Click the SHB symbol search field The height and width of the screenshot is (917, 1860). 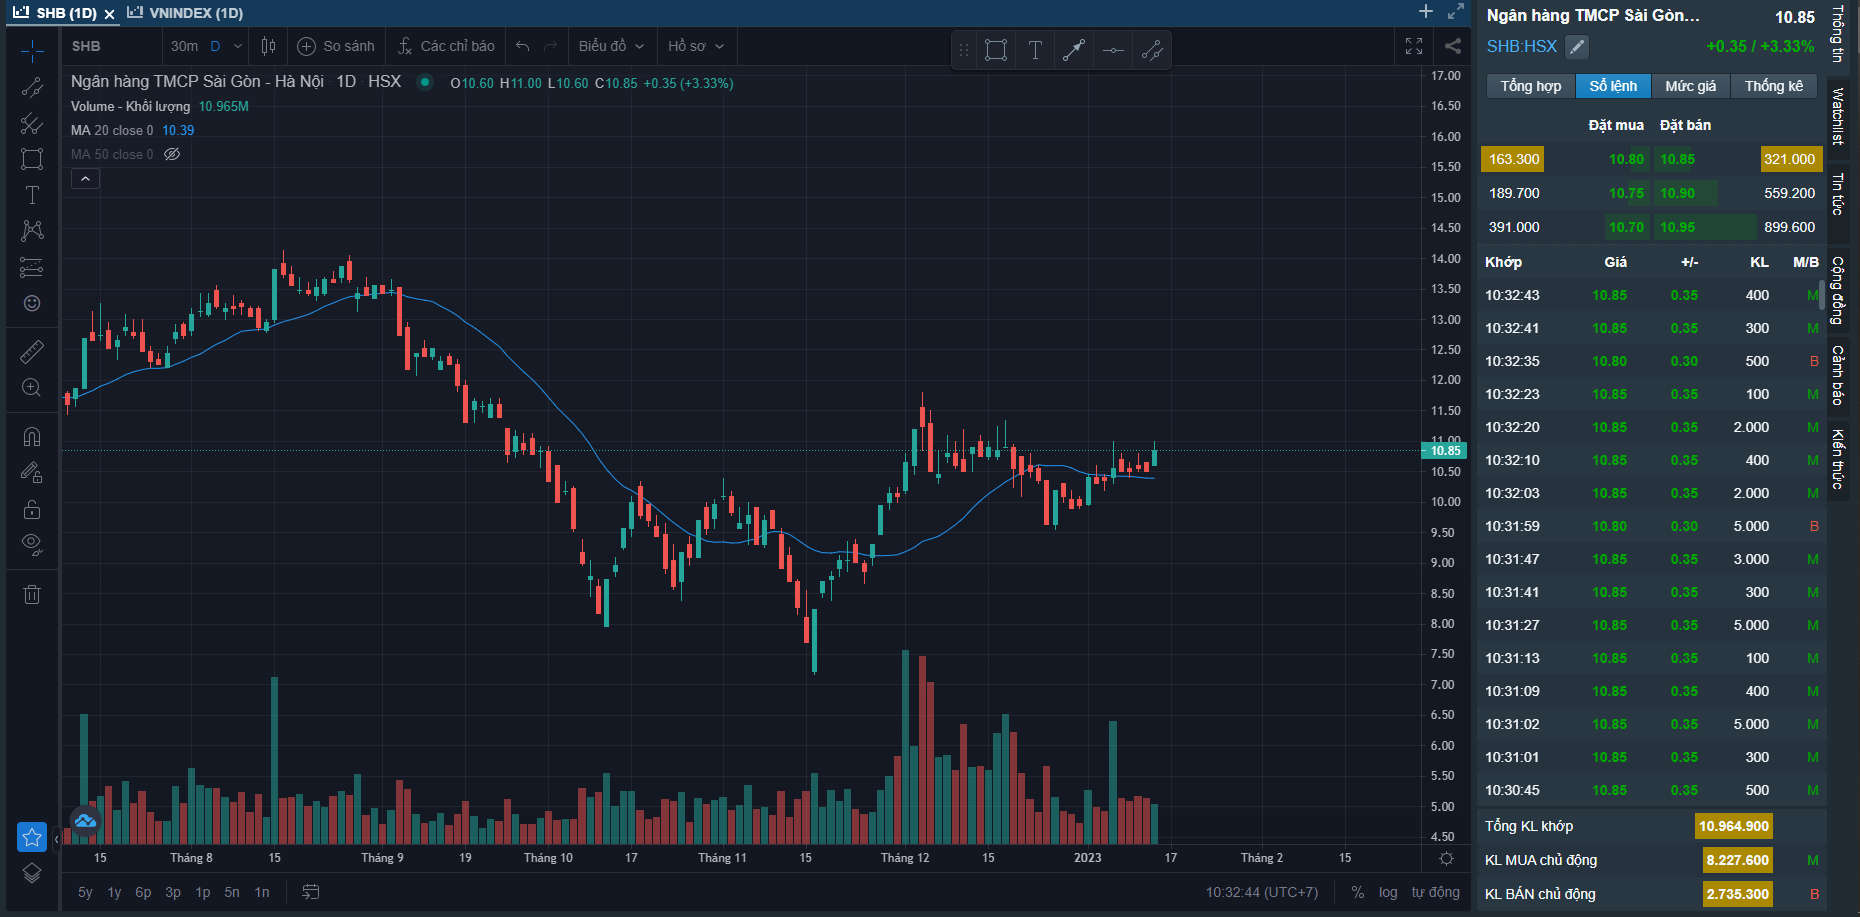click(x=110, y=46)
